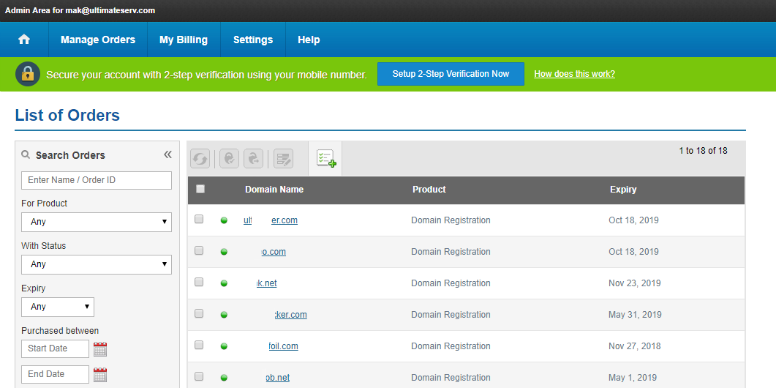Sort by Domain Name column header
Viewport: 776px width, 388px height.
274,190
